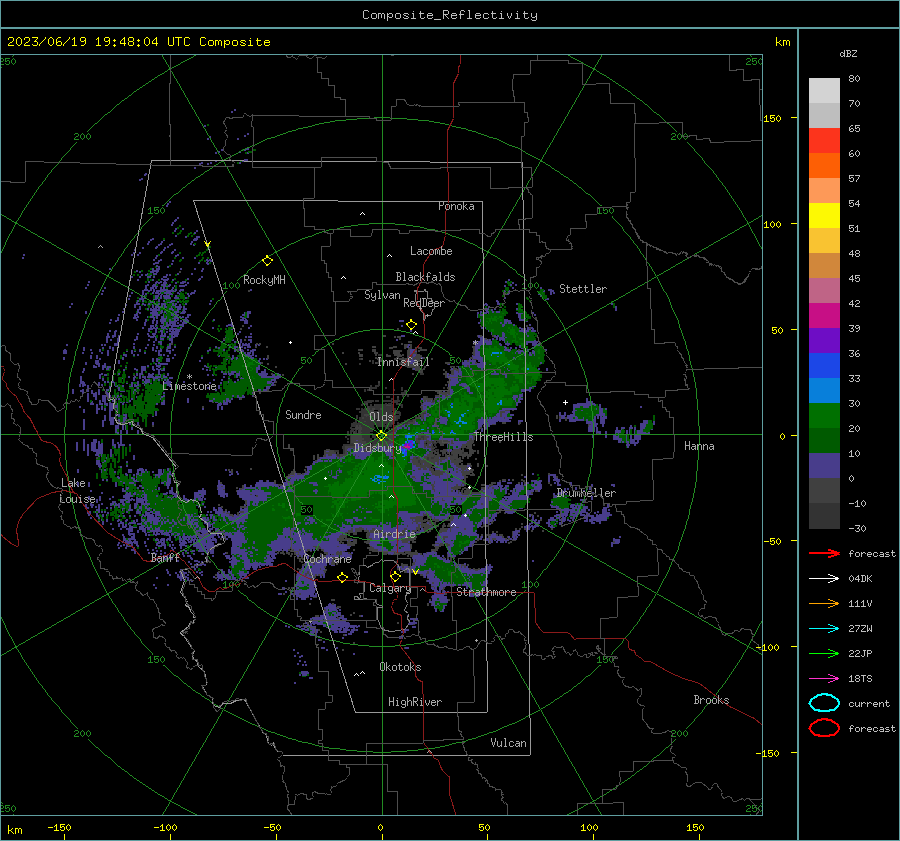Click the Strathmore city label

(x=486, y=592)
